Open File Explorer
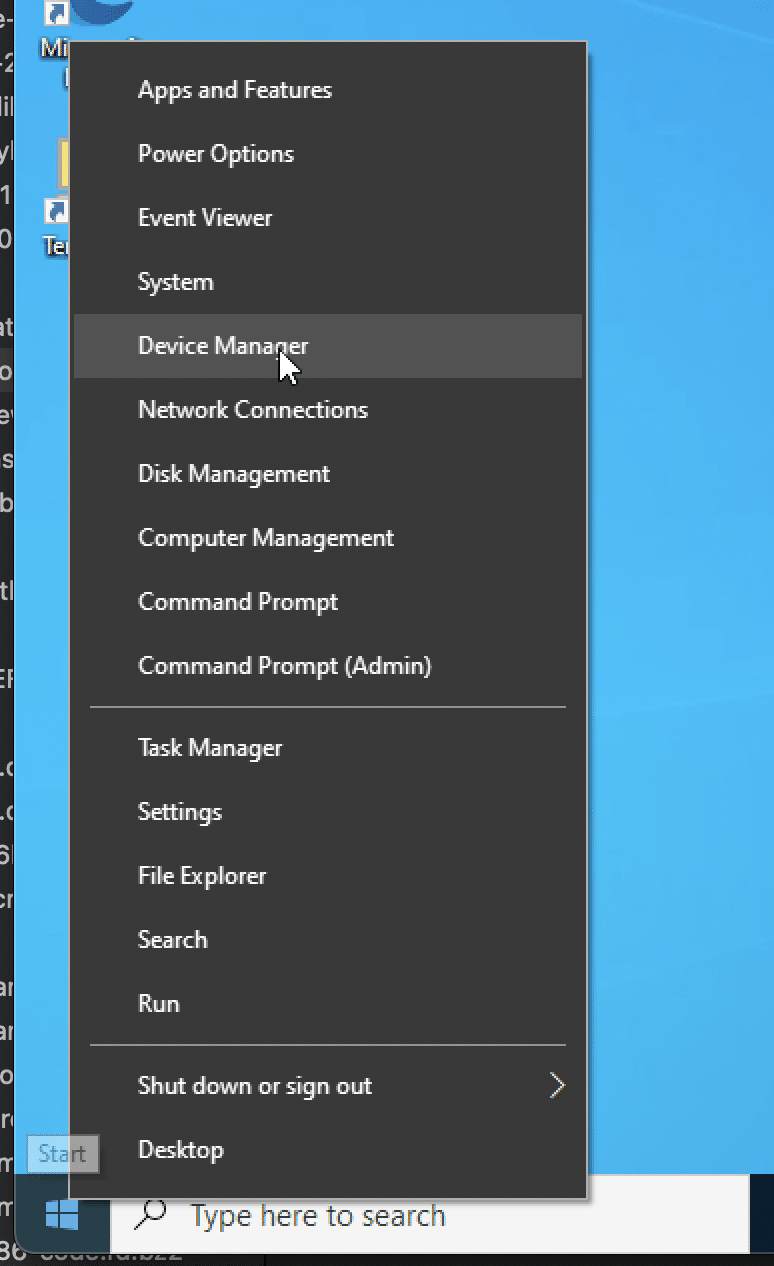Screen dimensions: 774x1266 coord(328,876)
